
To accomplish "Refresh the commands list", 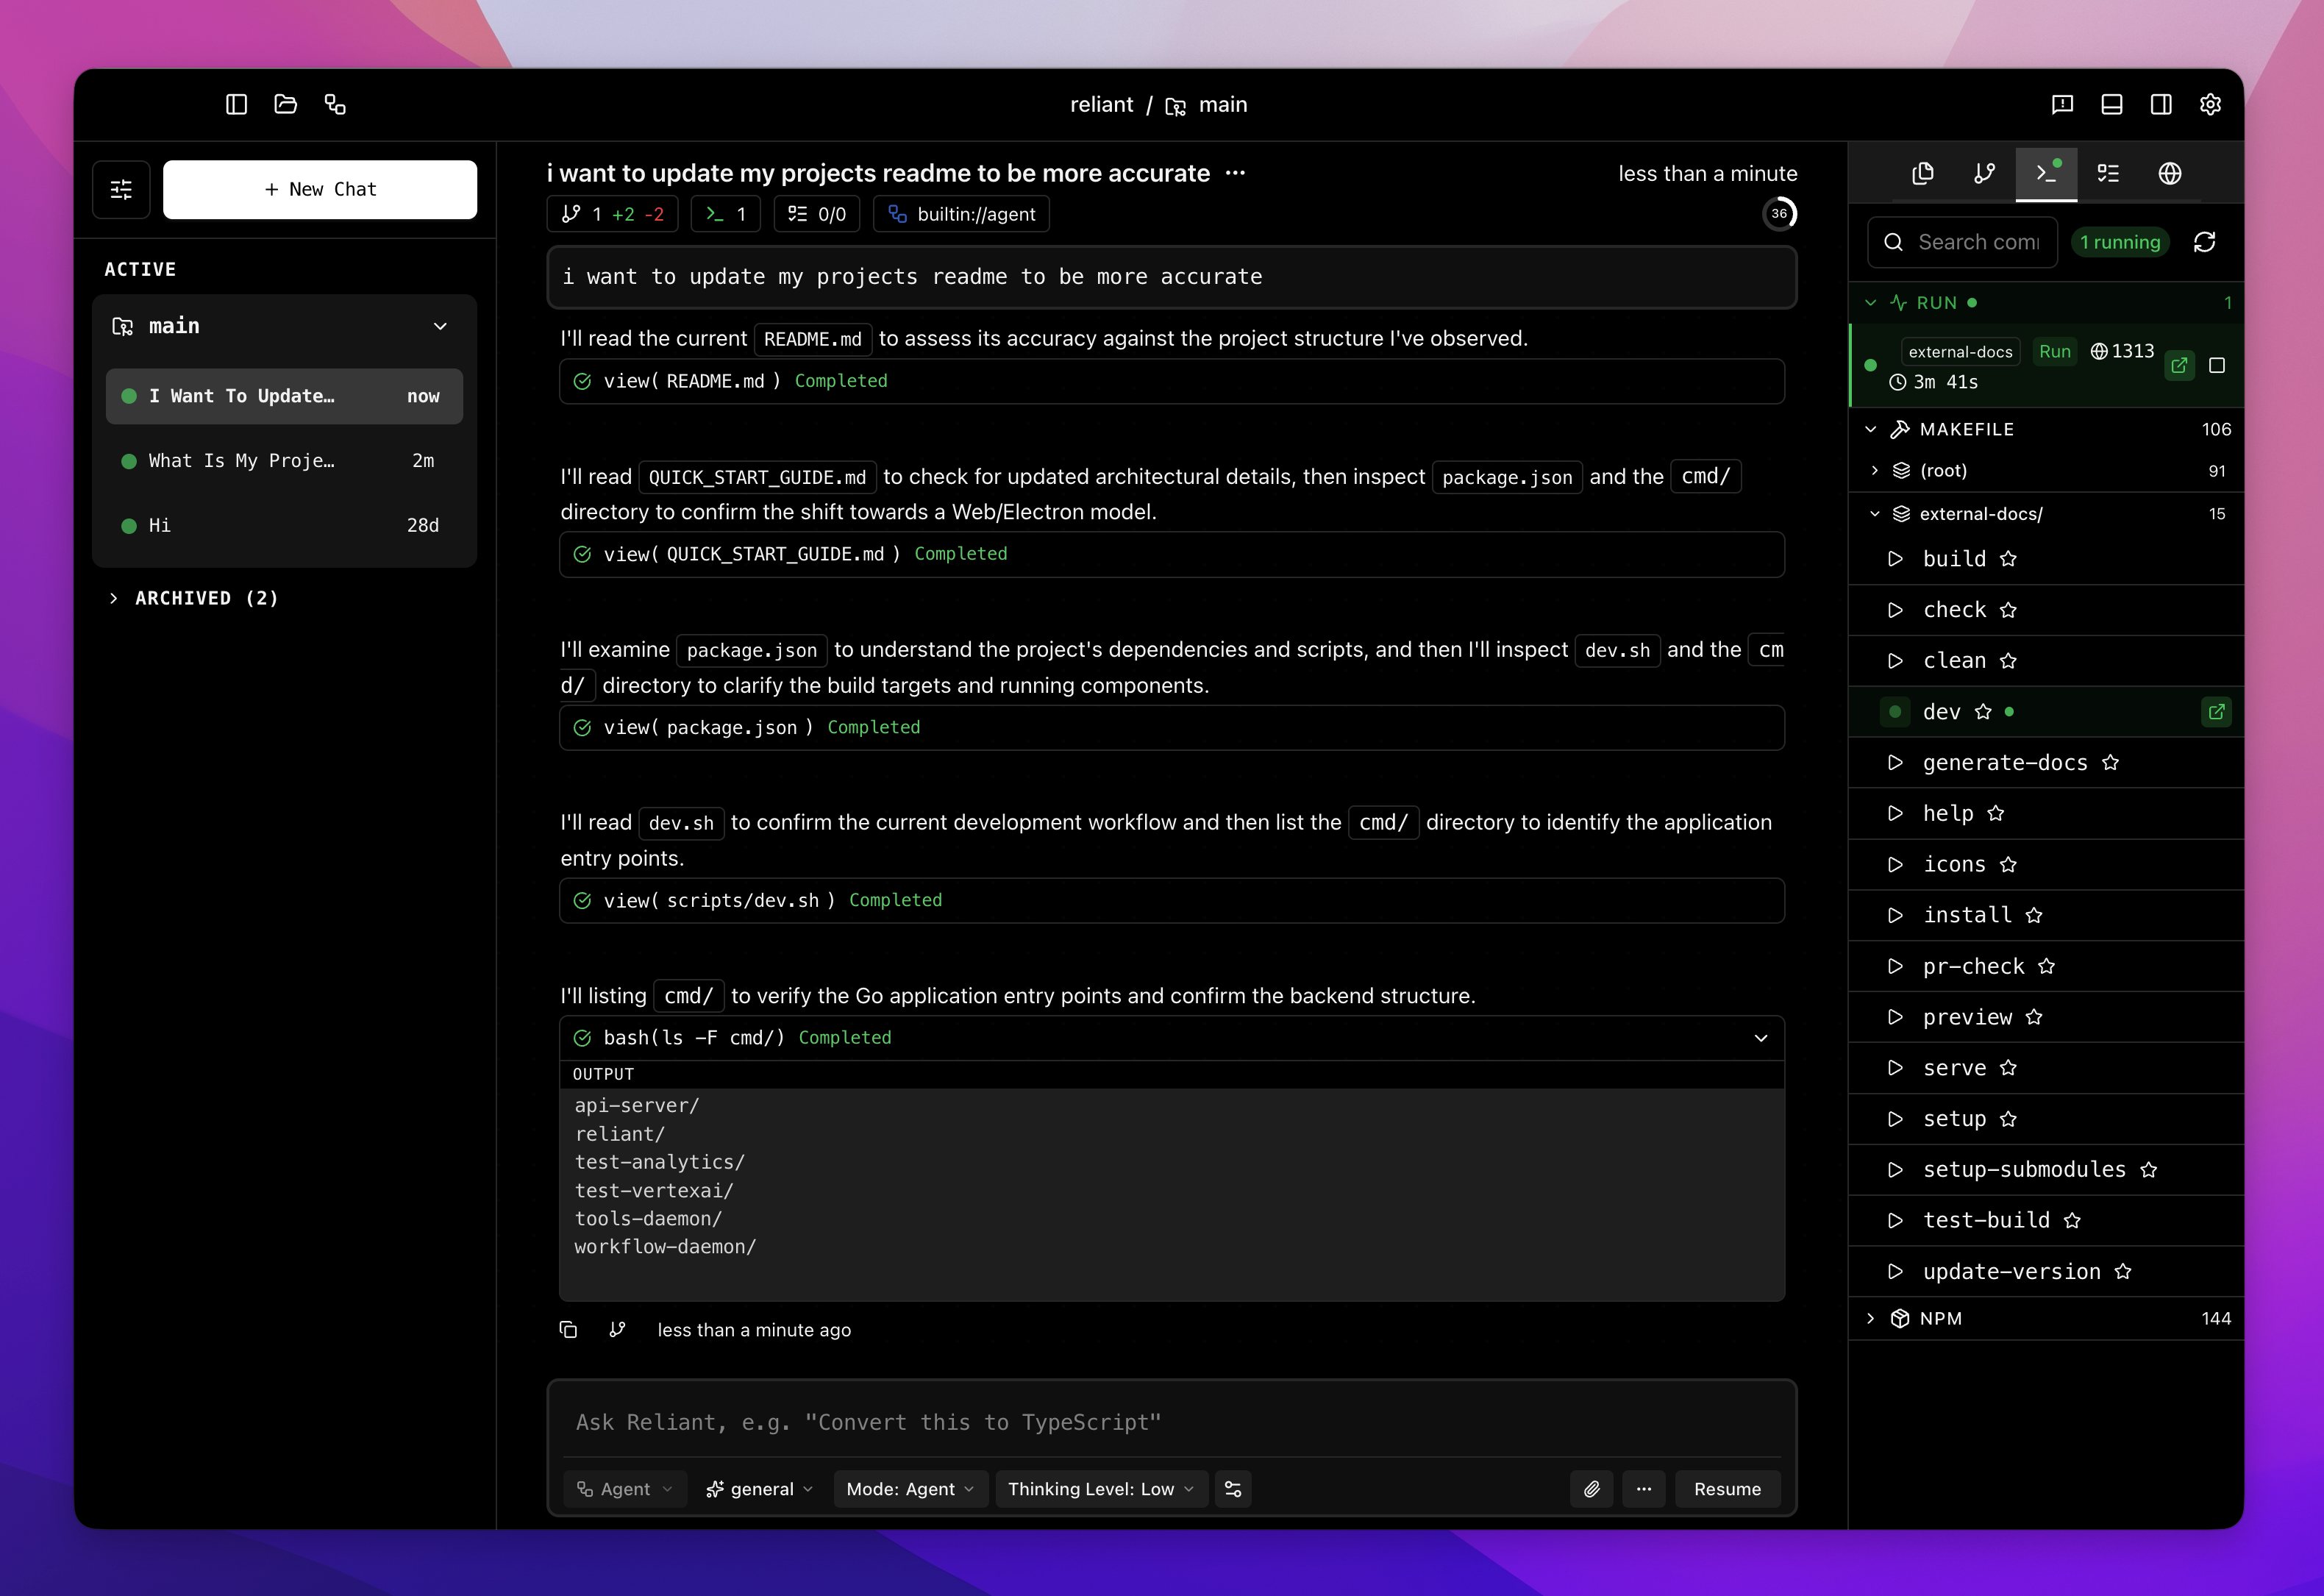I will click(x=2205, y=242).
